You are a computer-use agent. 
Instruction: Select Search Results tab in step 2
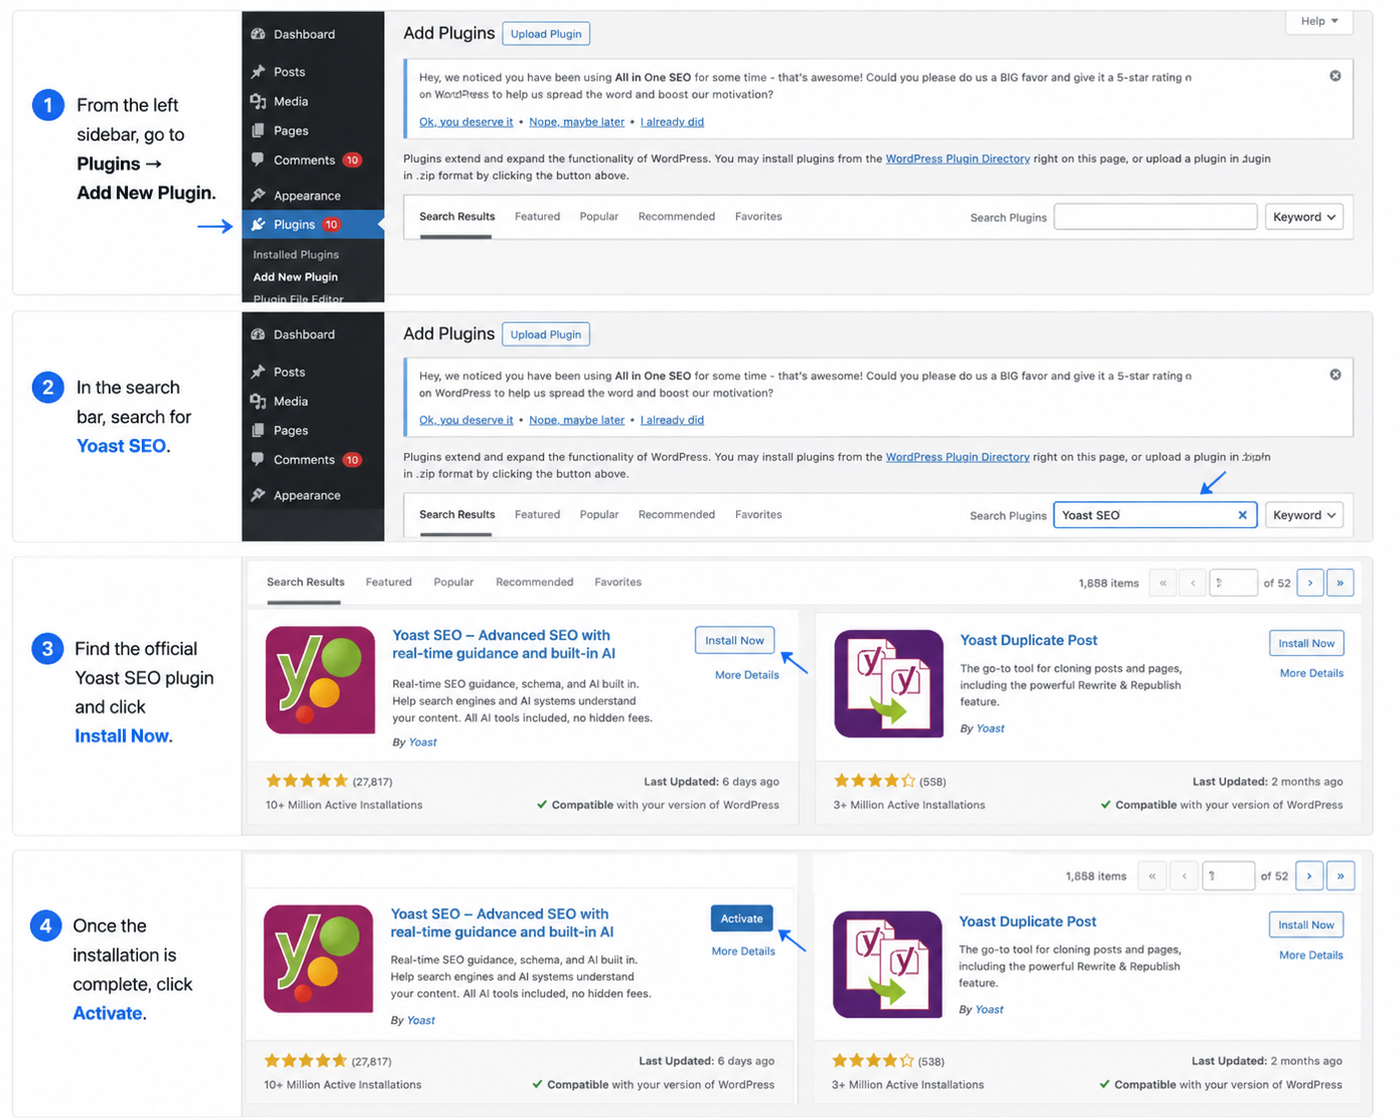tap(457, 515)
